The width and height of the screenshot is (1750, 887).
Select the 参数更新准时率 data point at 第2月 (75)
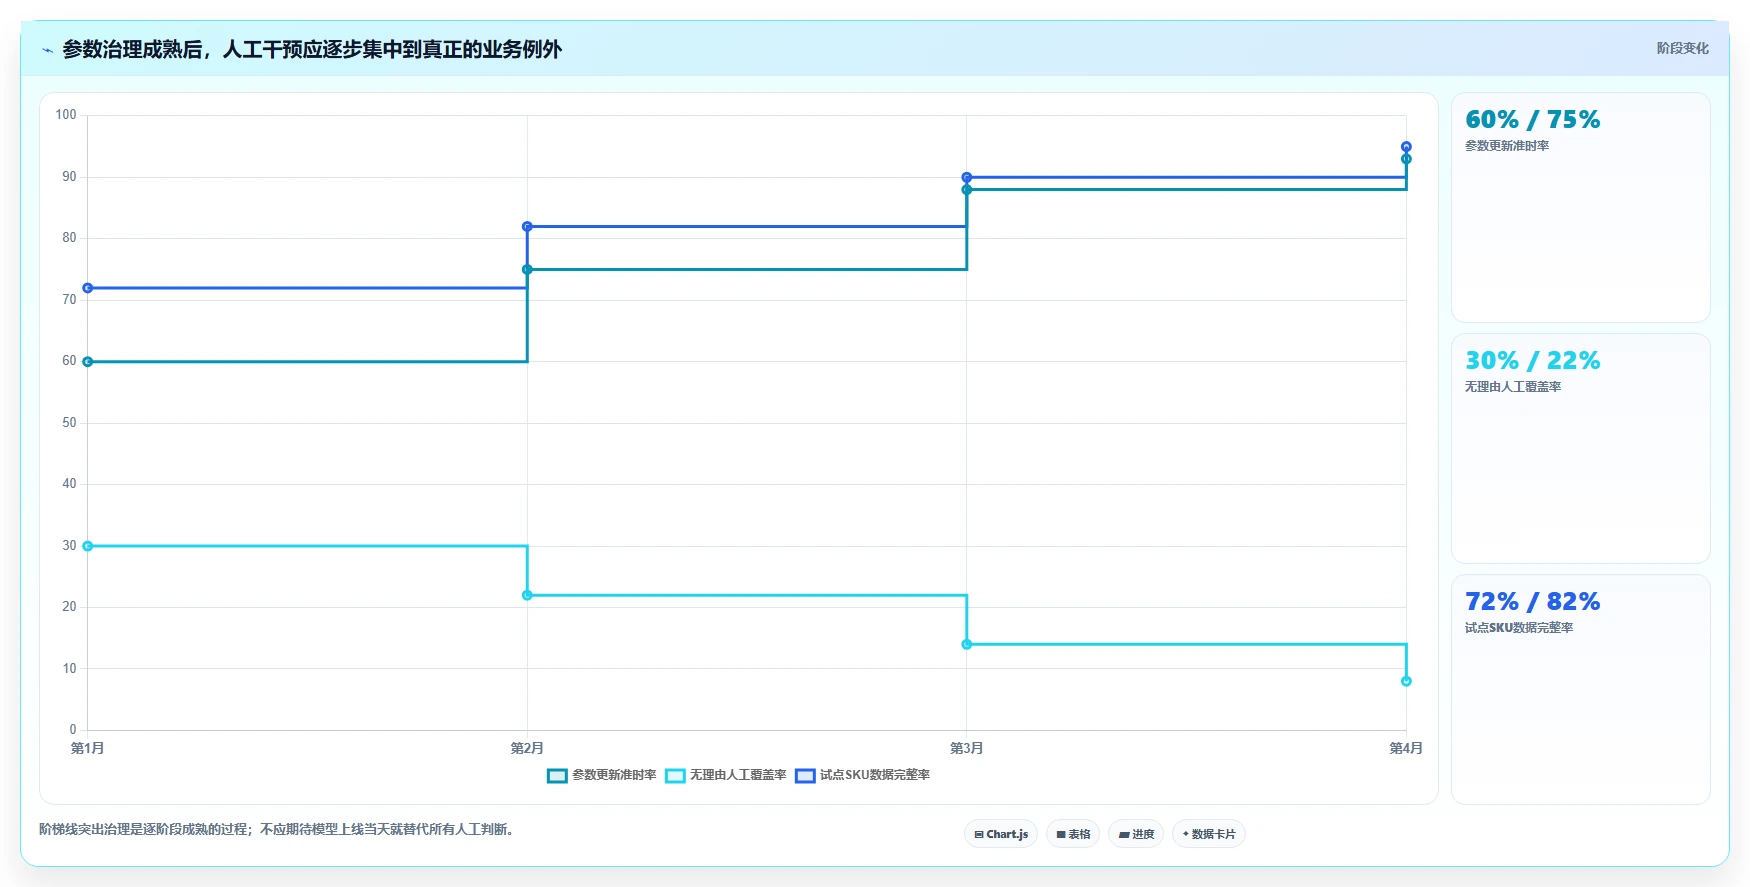coord(527,269)
